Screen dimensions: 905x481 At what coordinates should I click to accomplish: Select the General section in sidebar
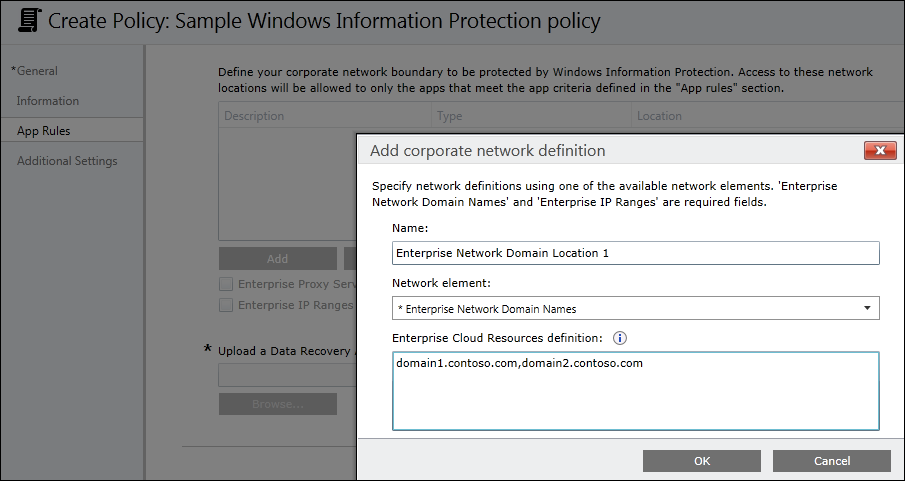pyautogui.click(x=37, y=71)
